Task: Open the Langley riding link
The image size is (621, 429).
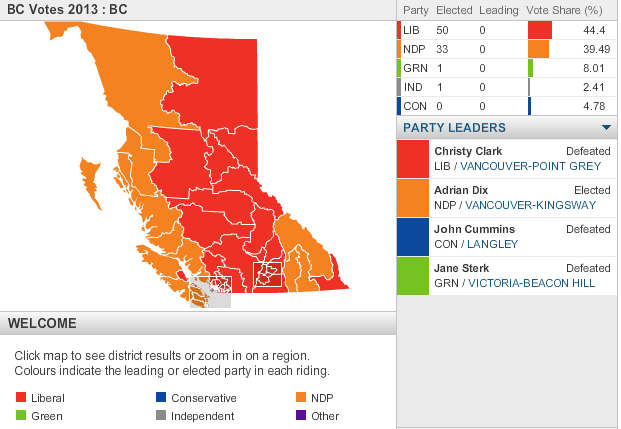Action: tap(485, 244)
